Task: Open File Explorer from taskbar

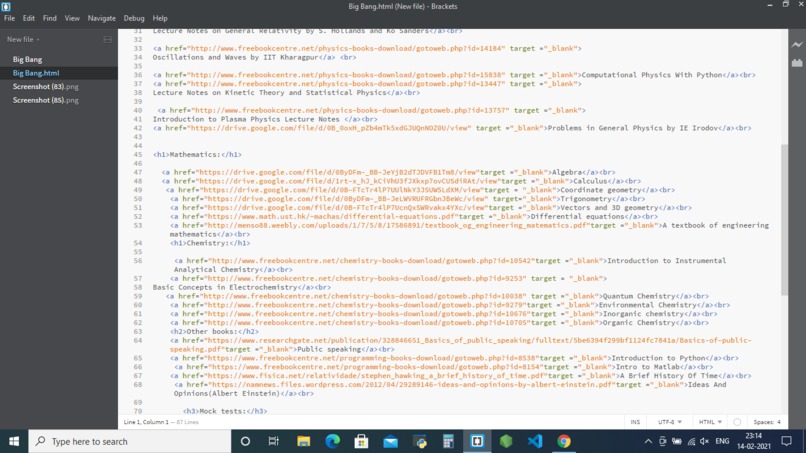Action: click(303, 441)
